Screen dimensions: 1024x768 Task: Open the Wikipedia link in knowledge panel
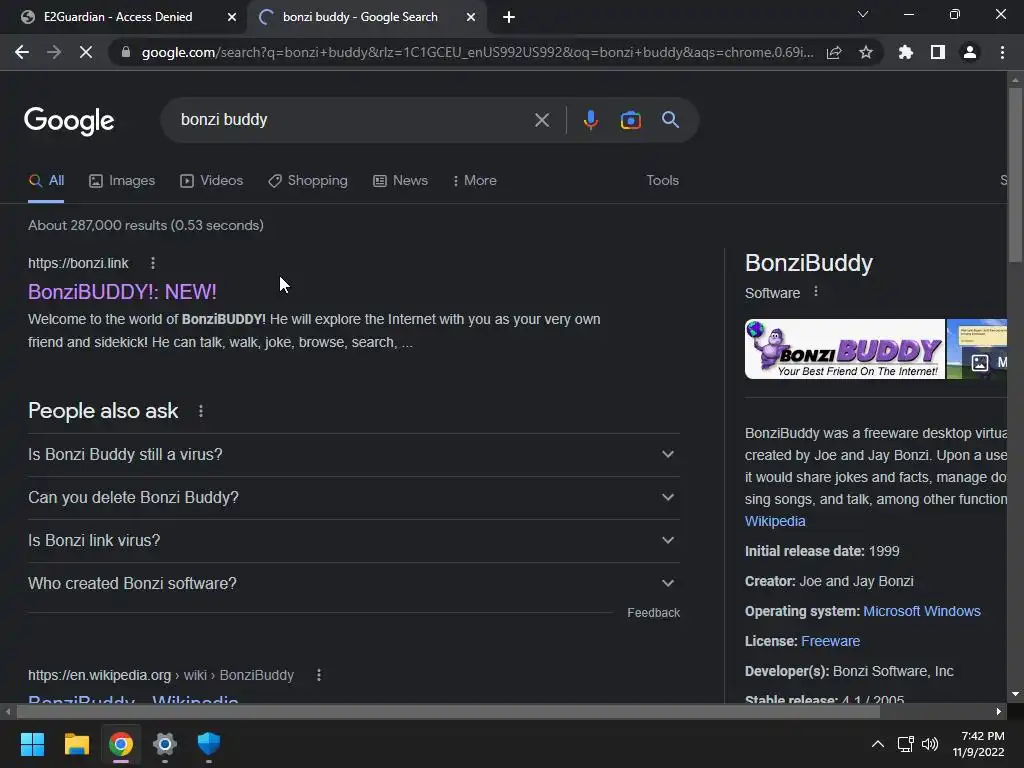coord(775,521)
